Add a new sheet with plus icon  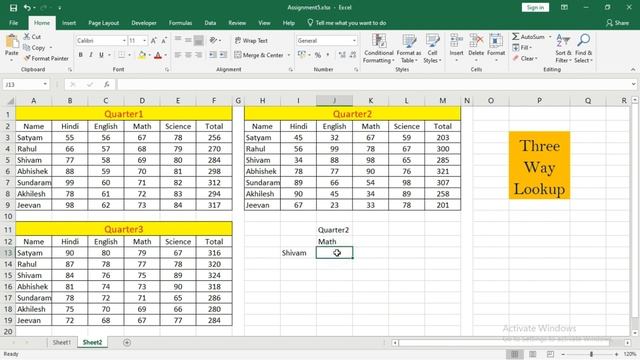click(127, 342)
